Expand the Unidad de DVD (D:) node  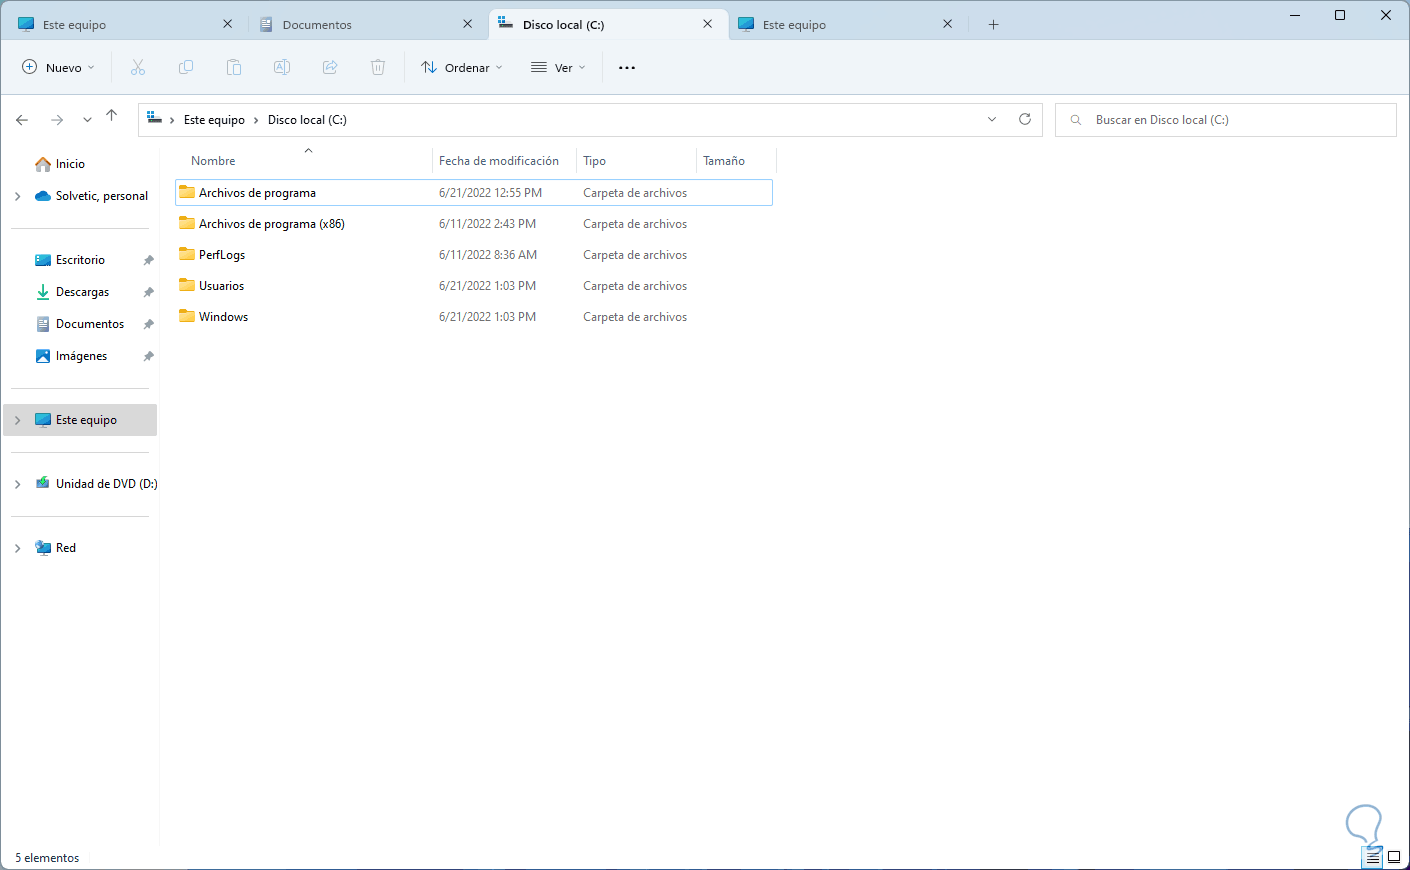pyautogui.click(x=18, y=484)
